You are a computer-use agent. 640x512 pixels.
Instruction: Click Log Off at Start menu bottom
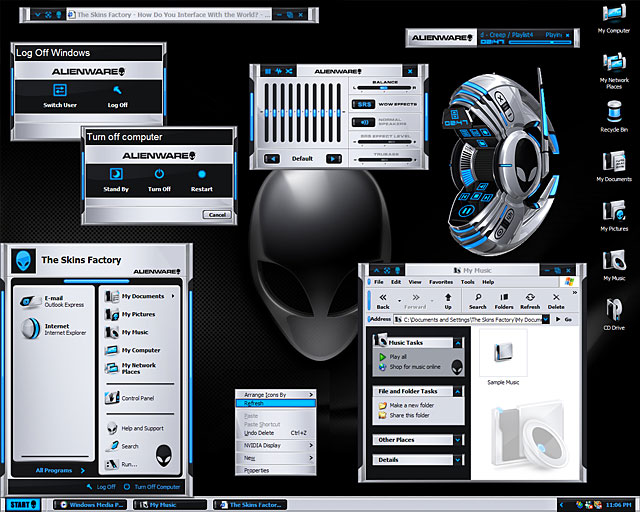click(101, 487)
